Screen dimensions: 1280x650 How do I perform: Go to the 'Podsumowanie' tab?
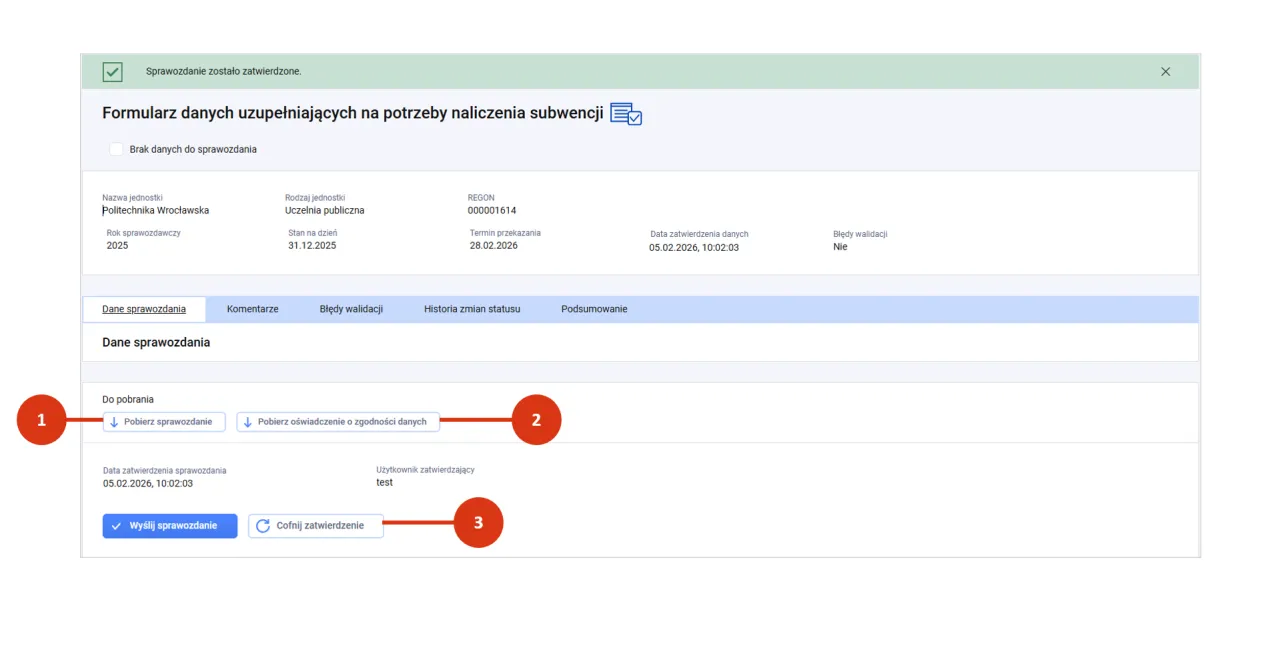tap(594, 309)
